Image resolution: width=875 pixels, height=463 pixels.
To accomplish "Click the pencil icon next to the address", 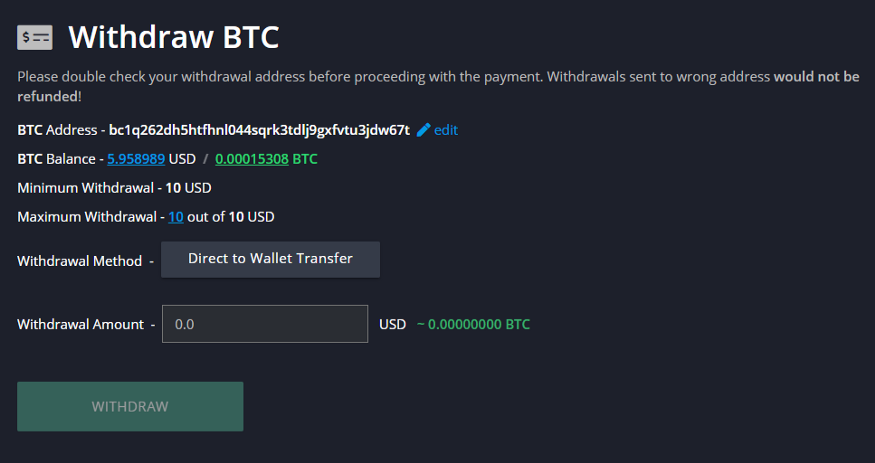I will click(x=423, y=130).
